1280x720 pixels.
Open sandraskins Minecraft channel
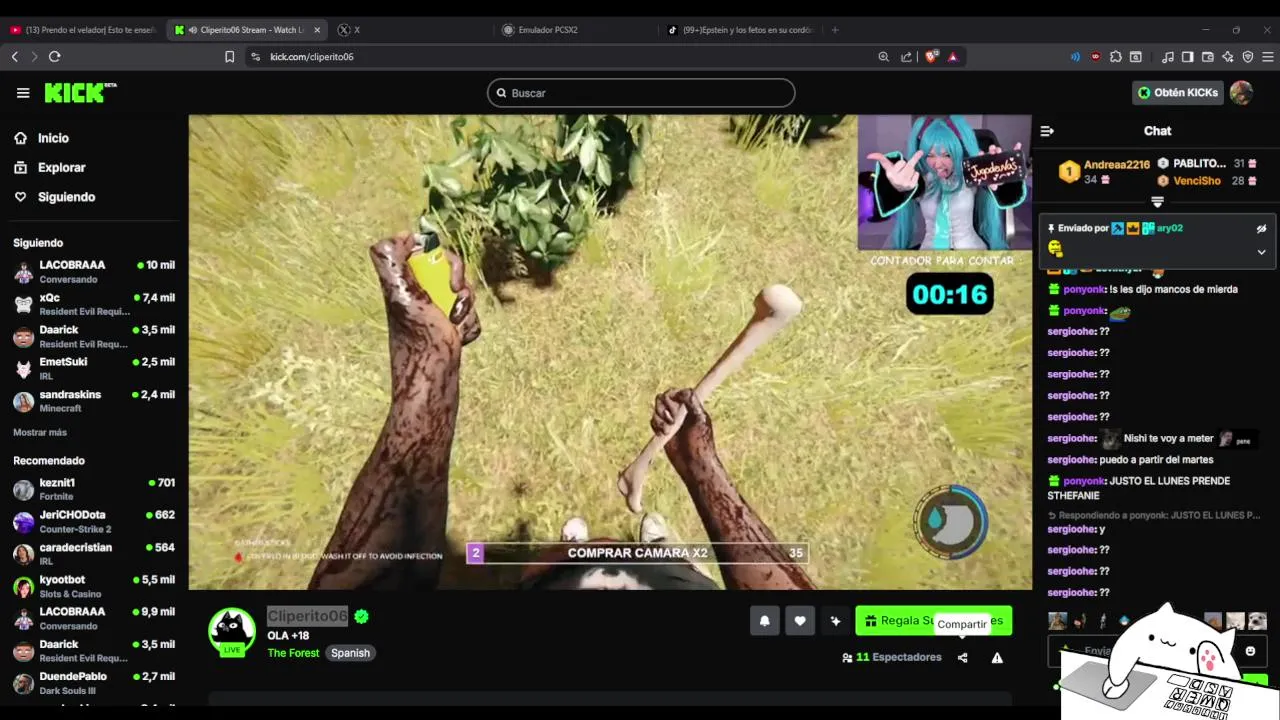coord(94,401)
